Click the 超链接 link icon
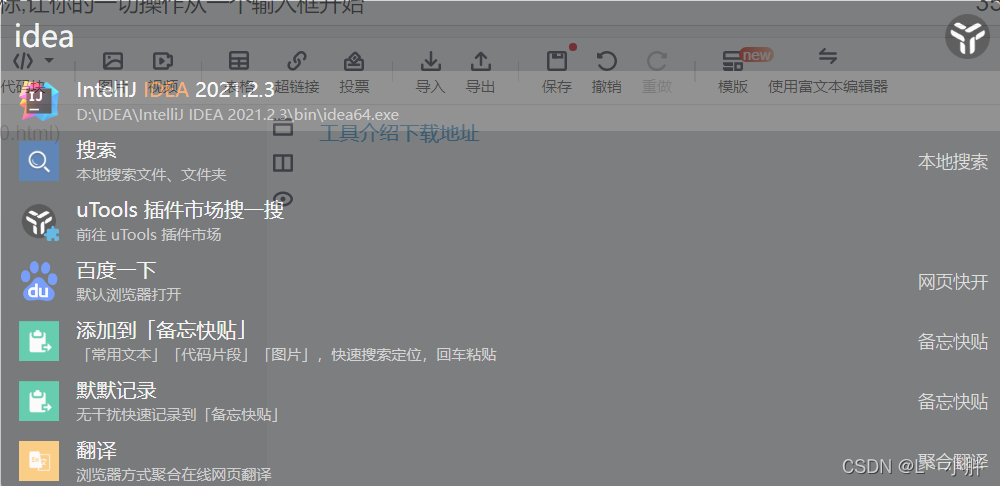Screen dimensions: 1000x486 tap(297, 61)
